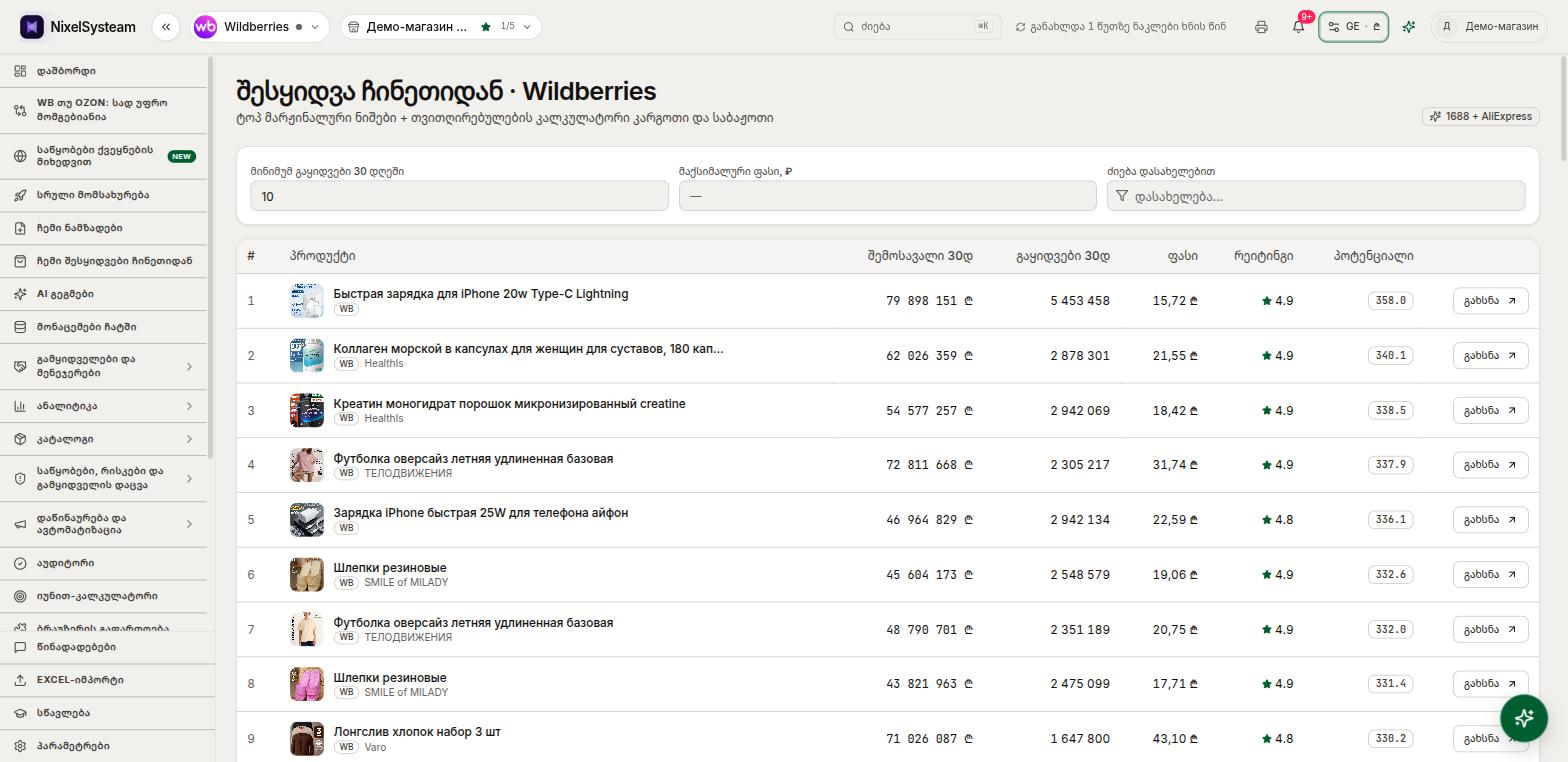Sort by შემოსავალი 30დ column header
This screenshot has width=1568, height=762.
920,256
